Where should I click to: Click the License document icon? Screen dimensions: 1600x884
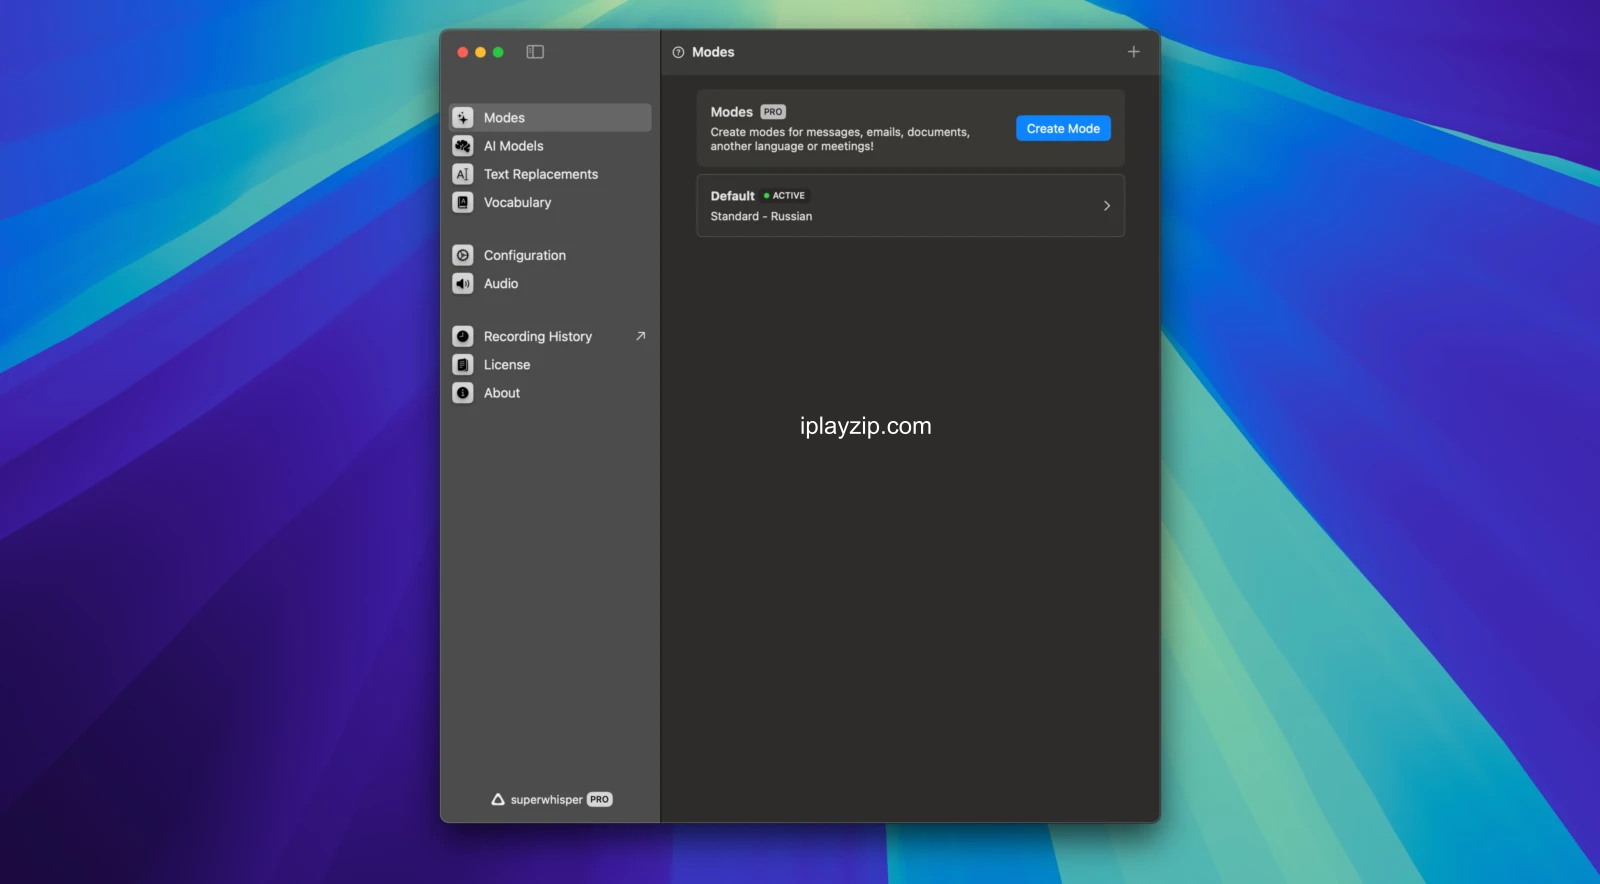(x=463, y=365)
